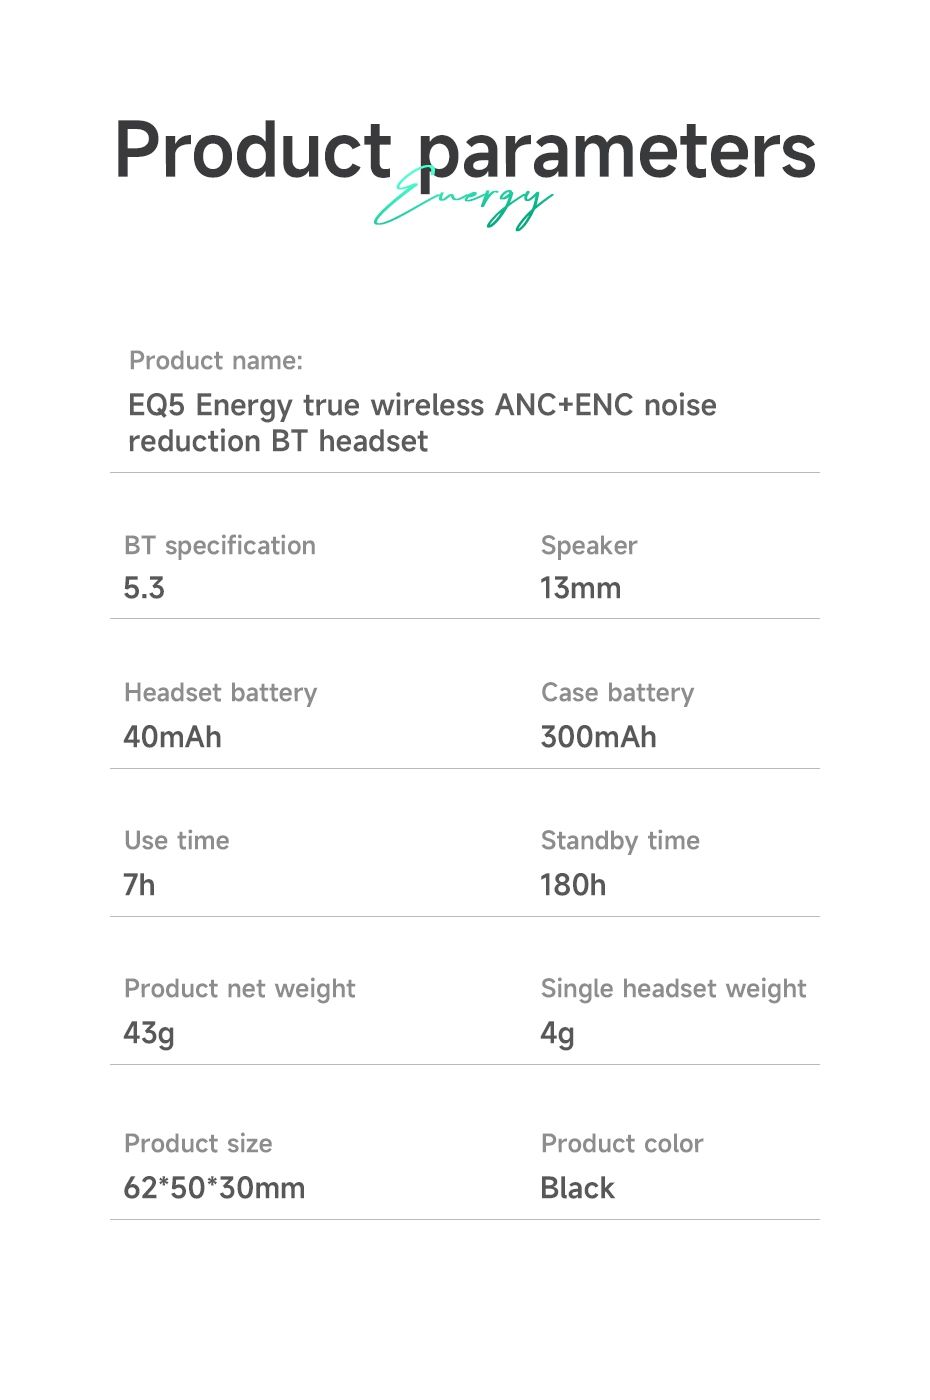Click the "Headset battery" label
Viewport: 930px width, 1400px height.
(221, 692)
